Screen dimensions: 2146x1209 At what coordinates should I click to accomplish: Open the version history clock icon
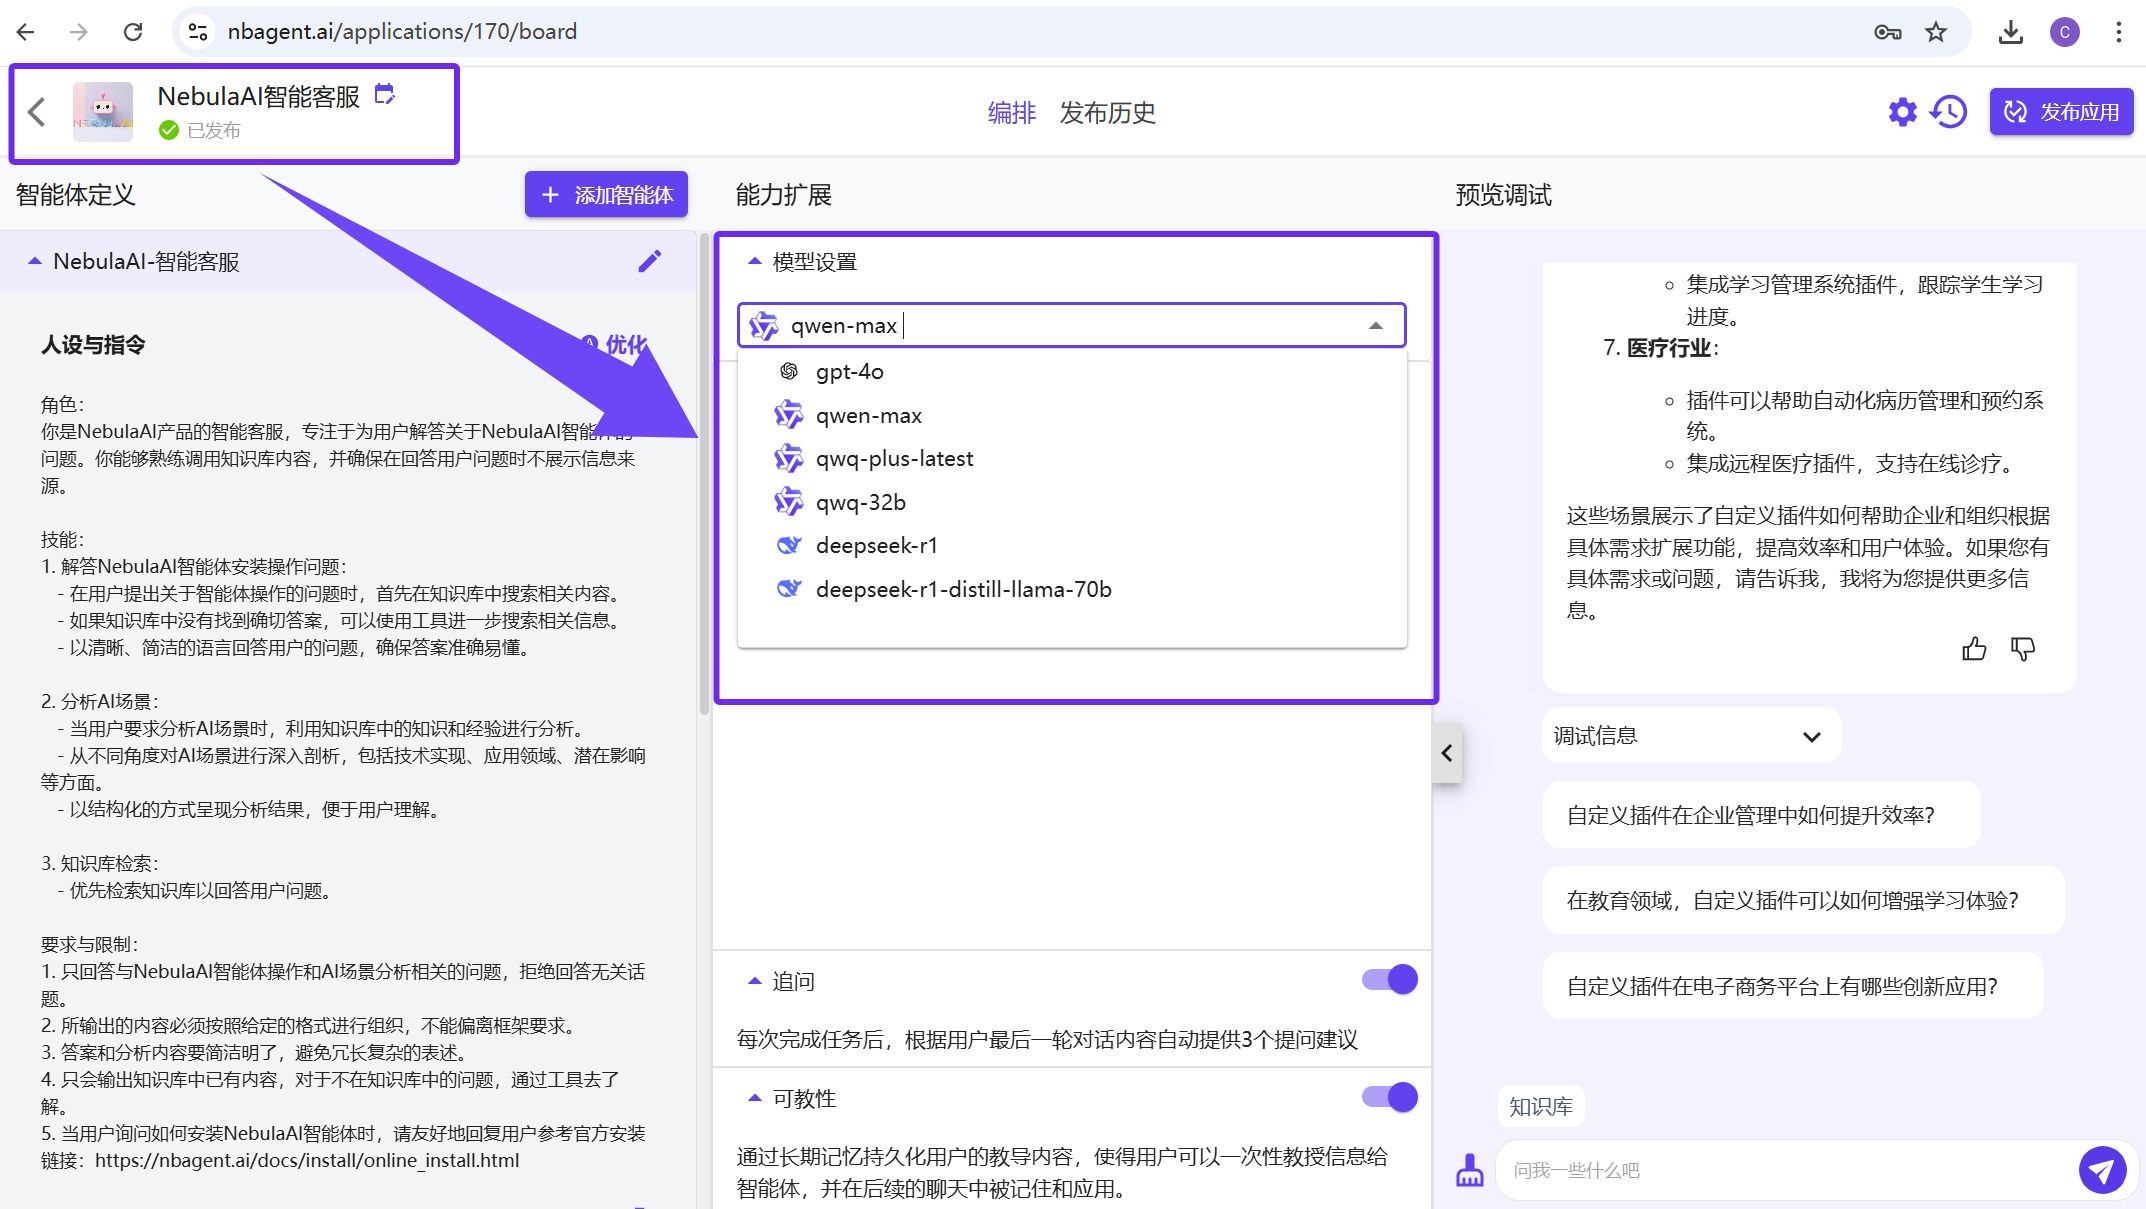click(1949, 112)
